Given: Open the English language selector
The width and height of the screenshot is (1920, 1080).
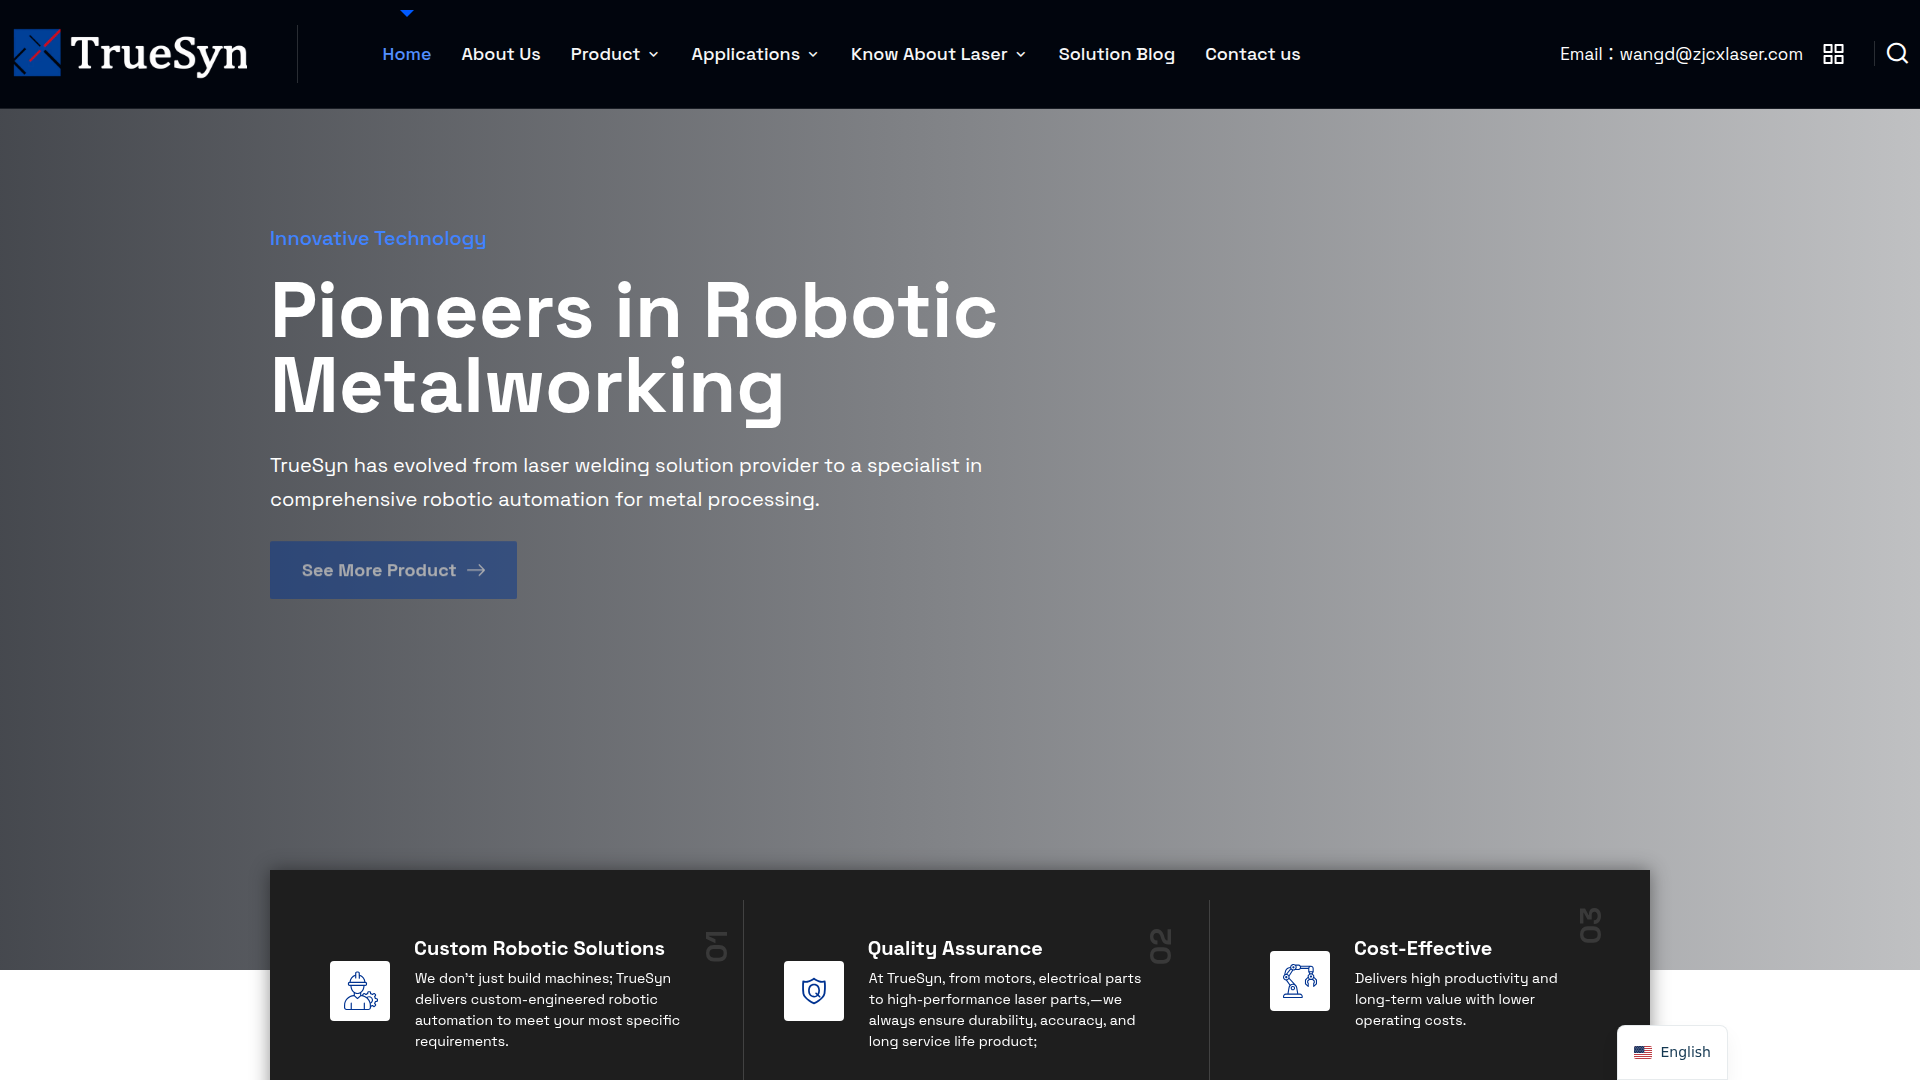Looking at the screenshot, I should (x=1672, y=1052).
